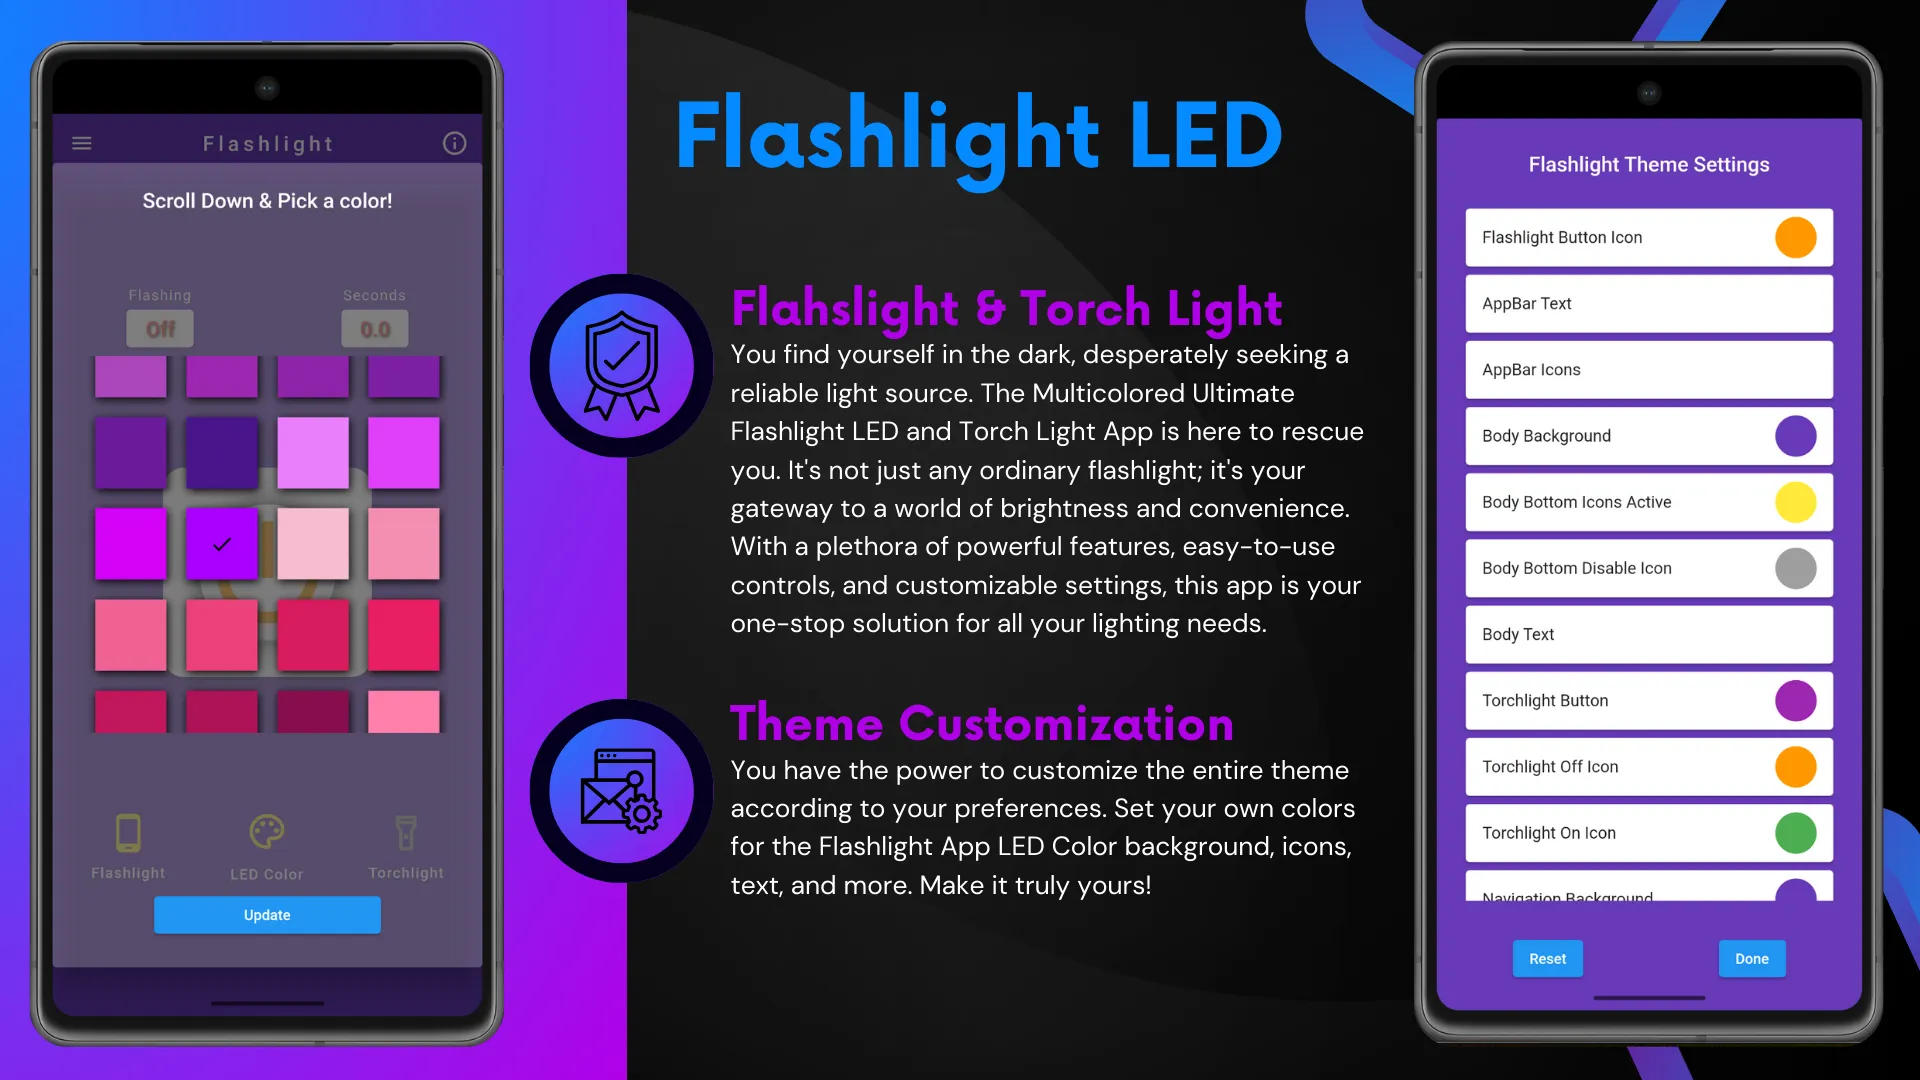Toggle the Torchlight On Icon green switch
Image resolution: width=1920 pixels, height=1080 pixels.
1795,832
